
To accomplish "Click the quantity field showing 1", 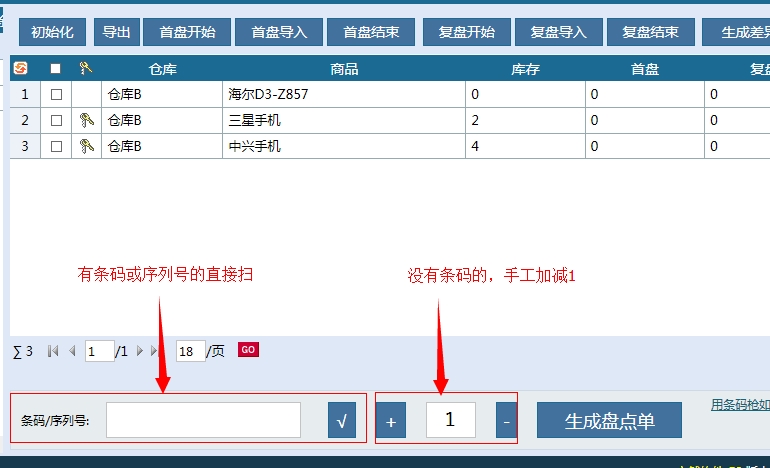I will [x=451, y=420].
